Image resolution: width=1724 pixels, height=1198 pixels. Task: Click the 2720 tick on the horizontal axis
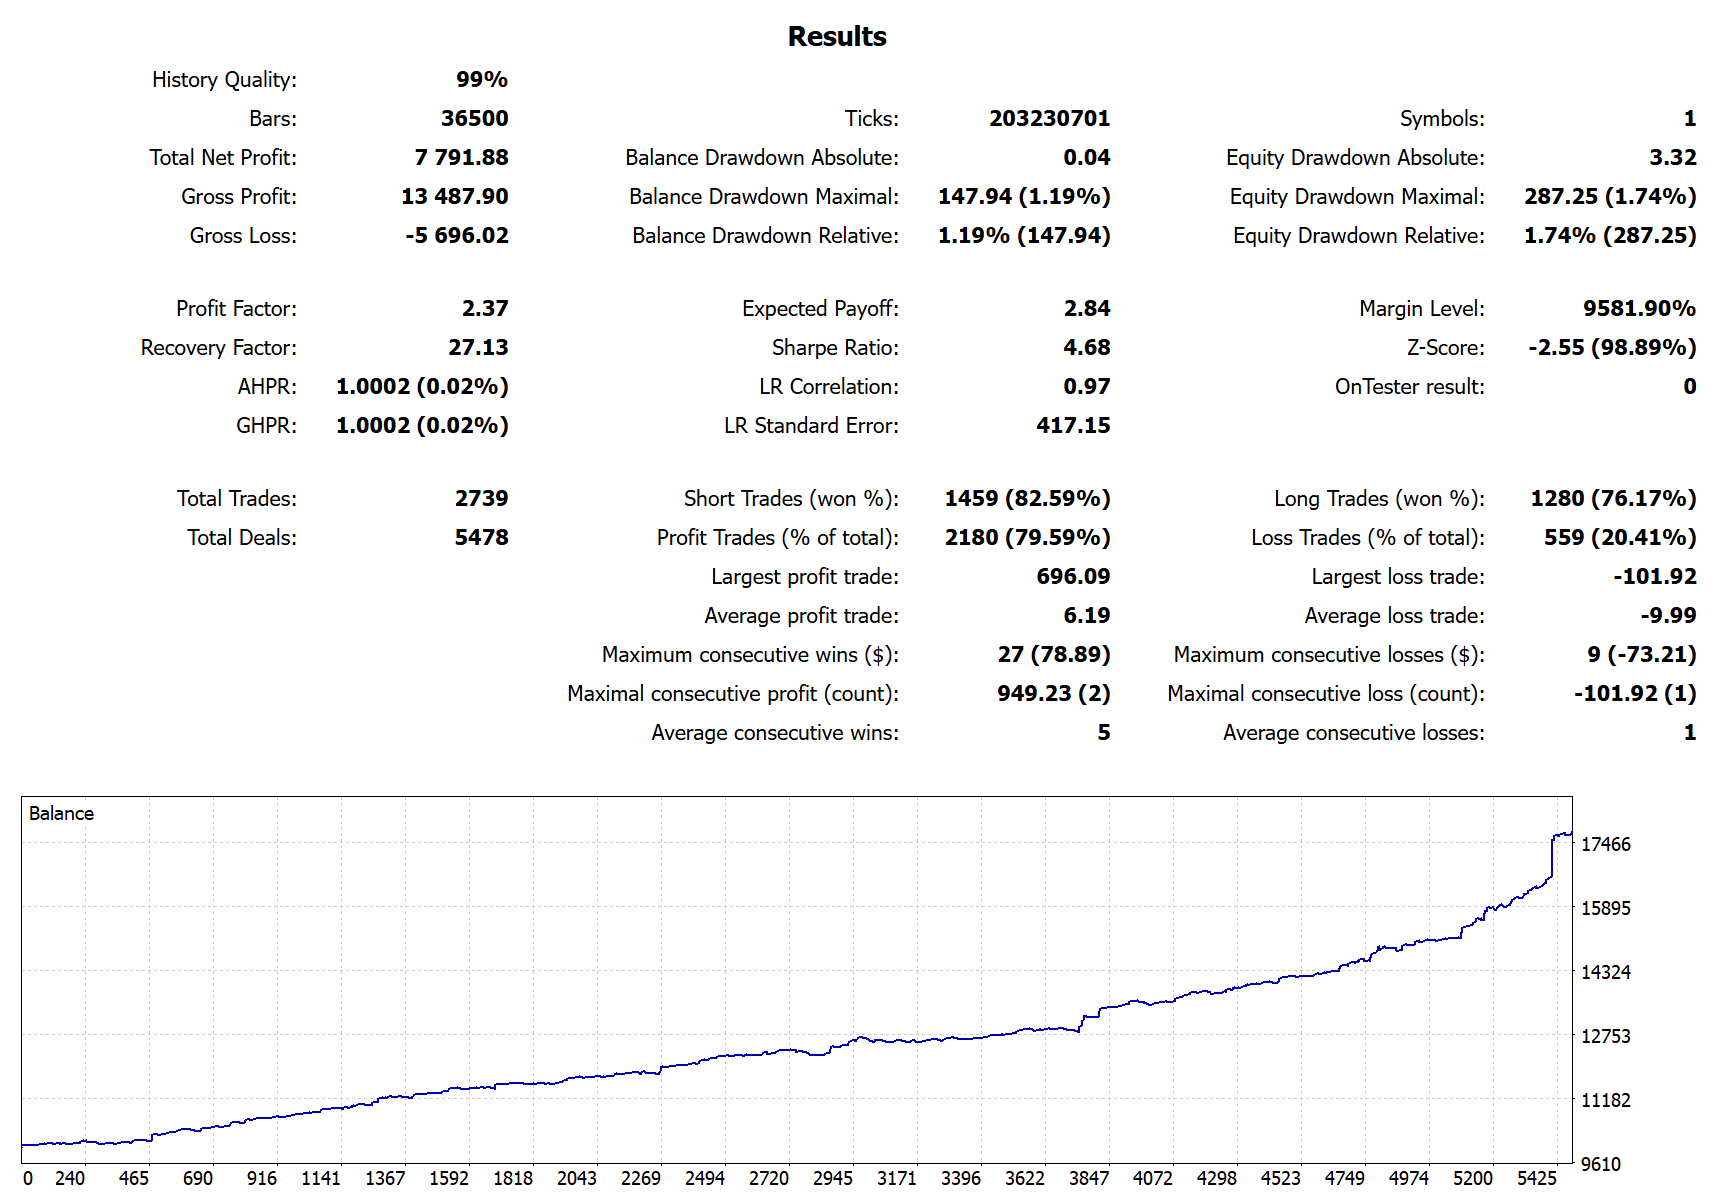(768, 1178)
